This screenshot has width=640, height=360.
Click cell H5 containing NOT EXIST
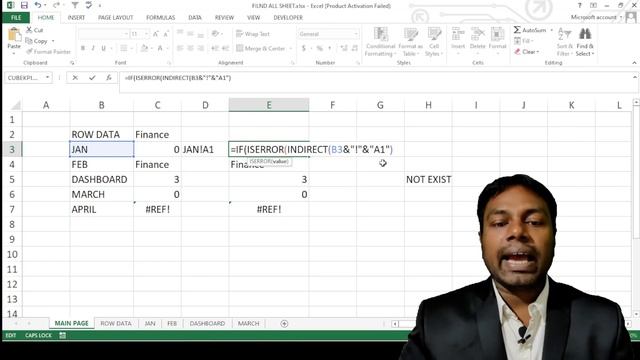pyautogui.click(x=428, y=180)
